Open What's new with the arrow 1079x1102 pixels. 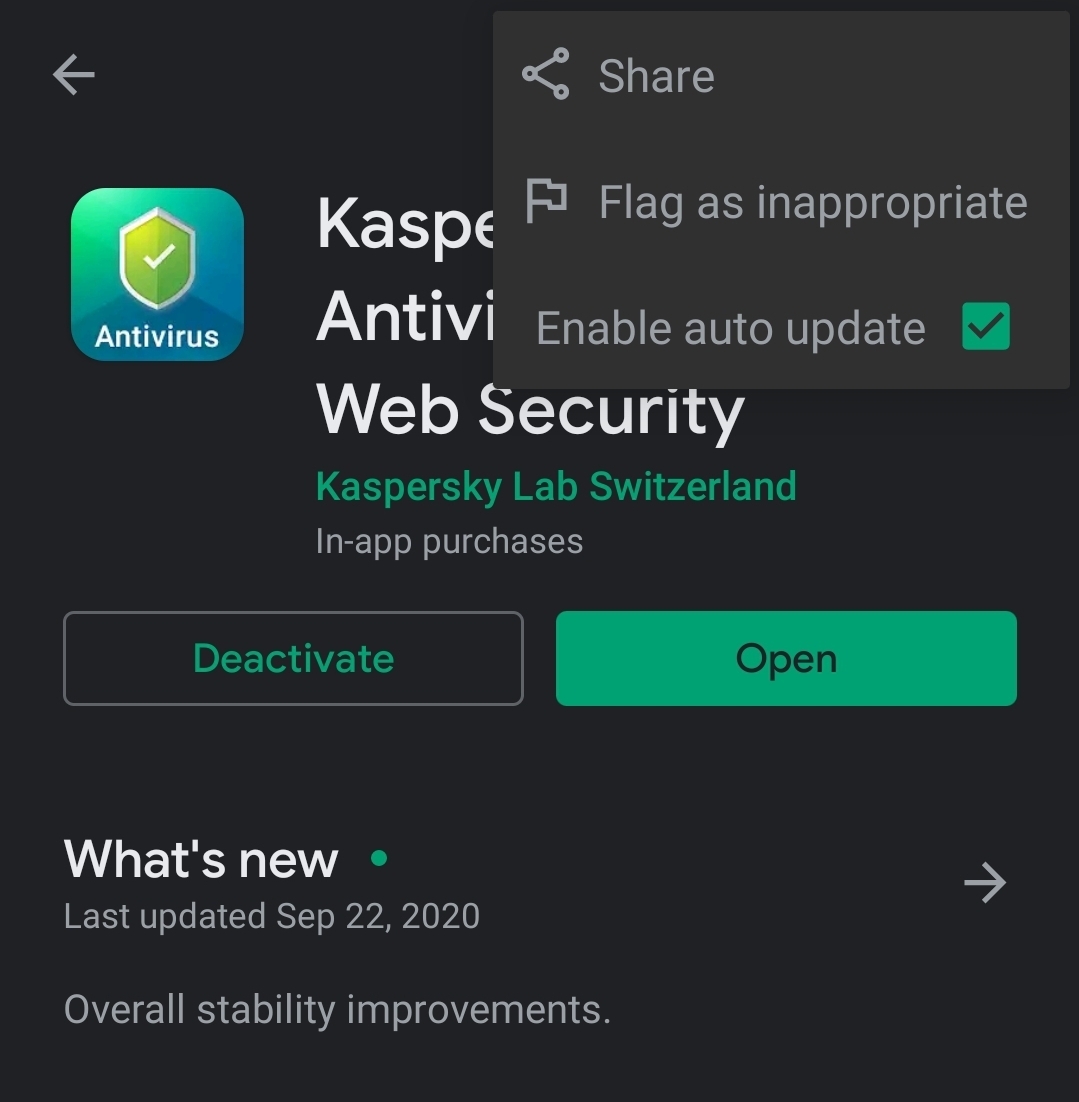[985, 882]
